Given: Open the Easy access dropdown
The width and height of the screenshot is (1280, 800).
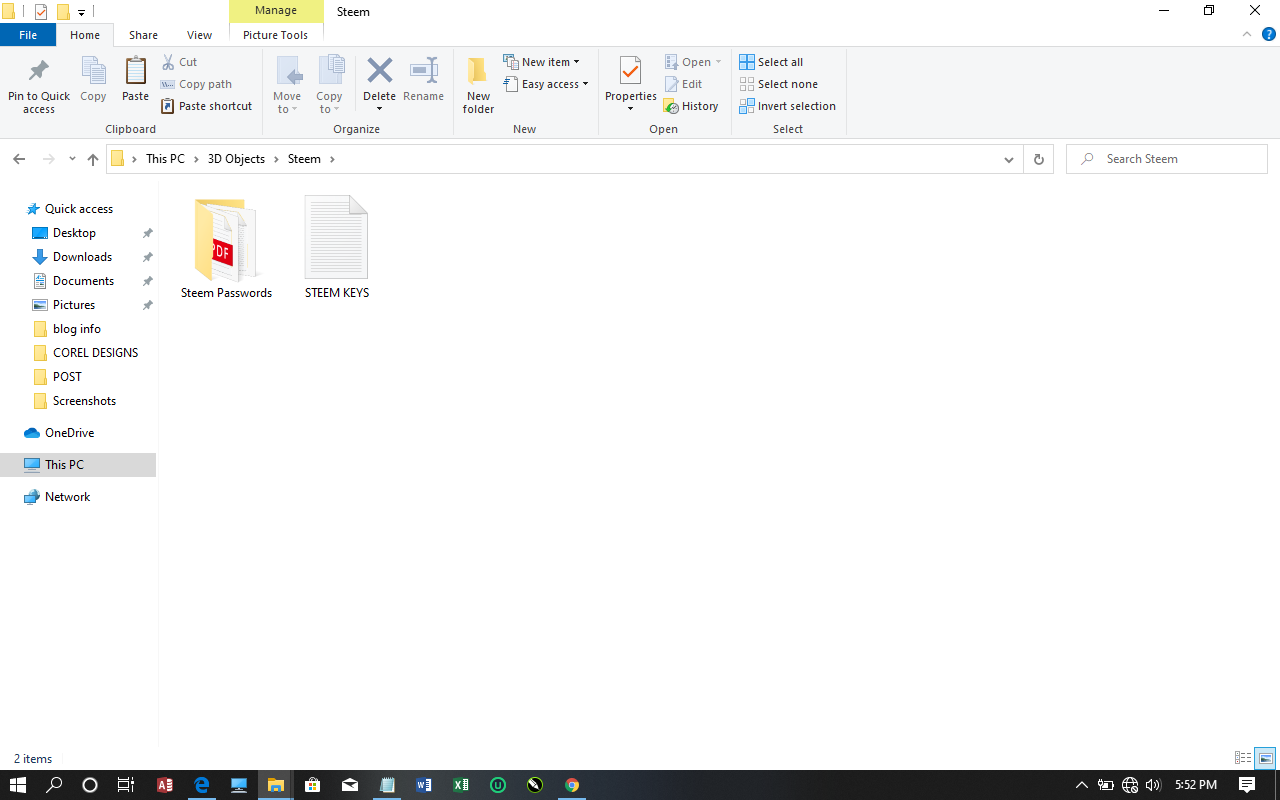Looking at the screenshot, I should pos(546,84).
